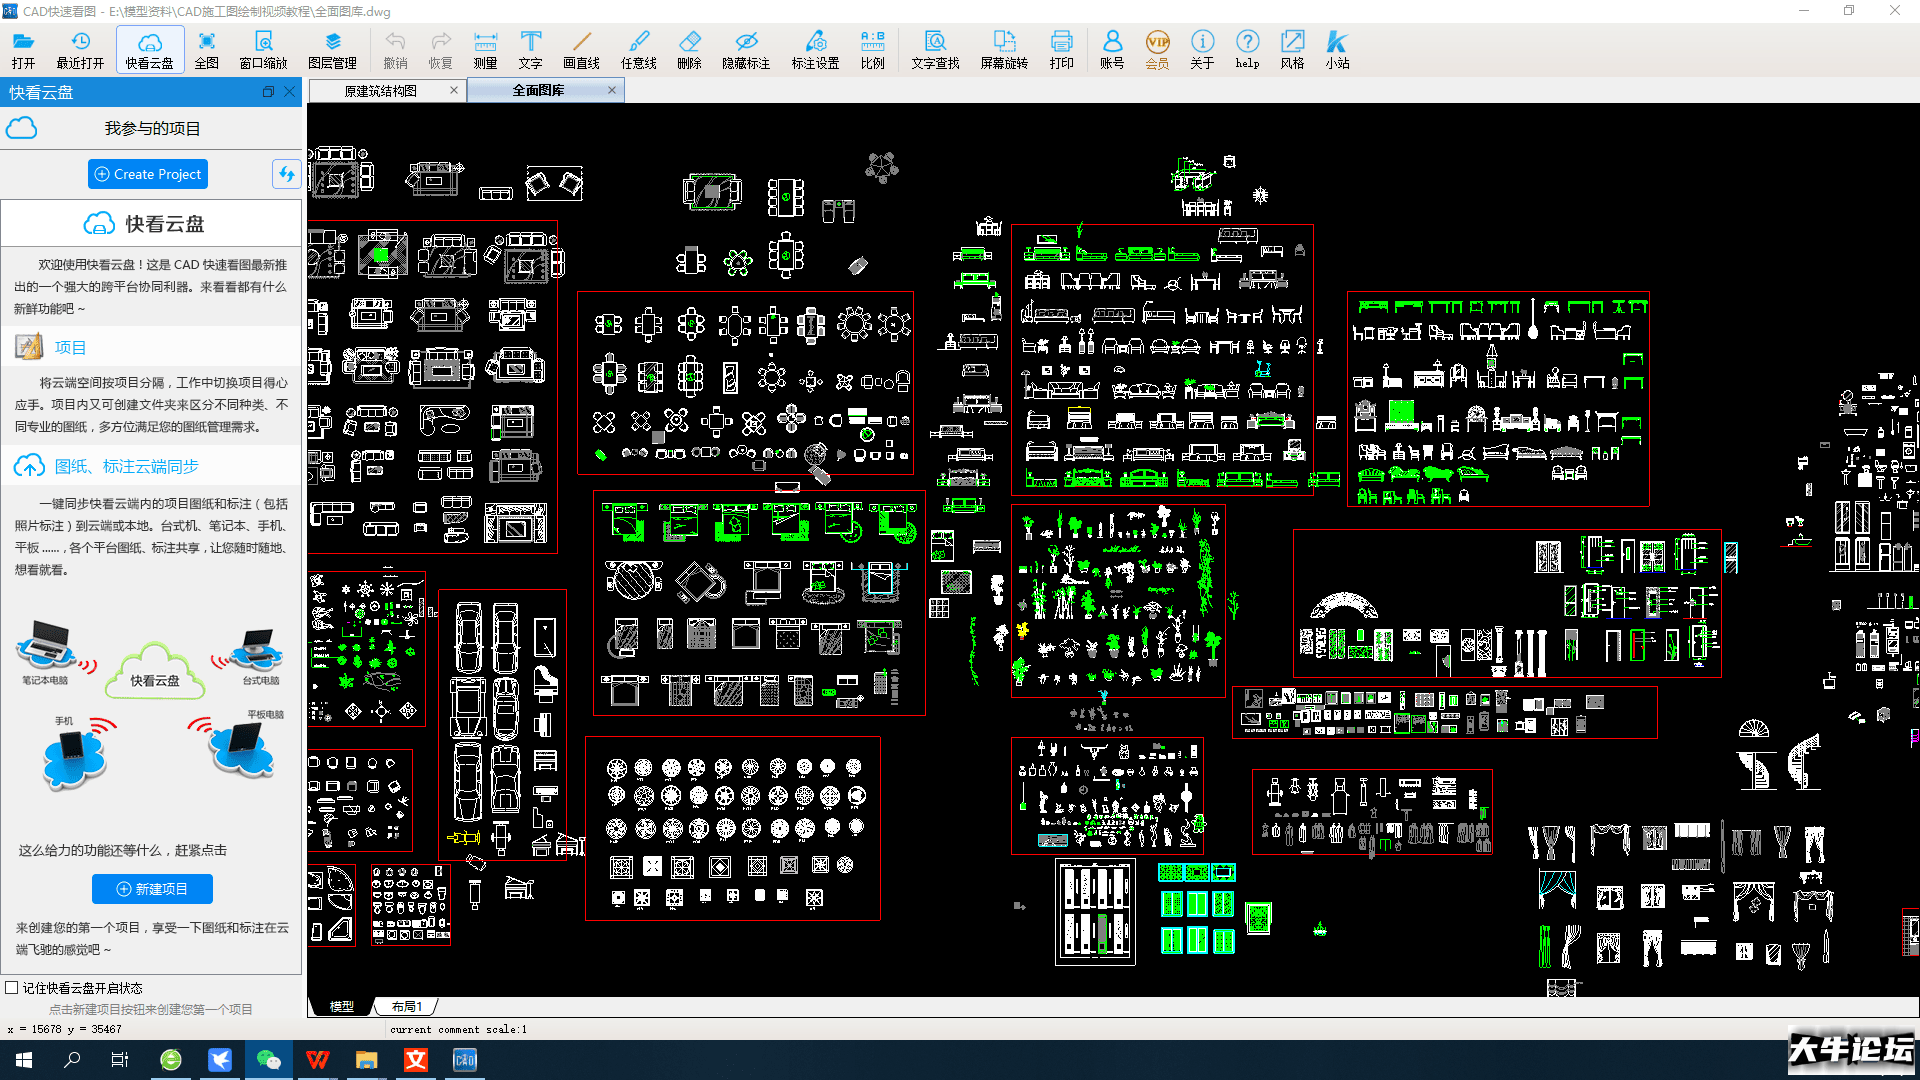Open the 小站 icon
Screen dimensions: 1920x1080
[1337, 49]
